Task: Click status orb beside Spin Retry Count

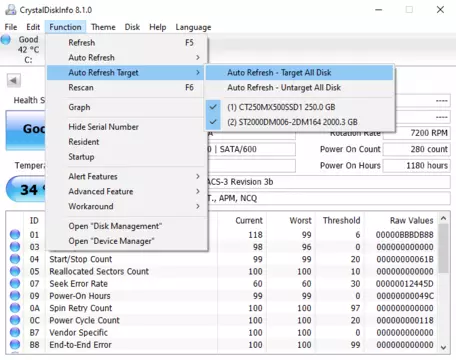Action: pos(15,308)
